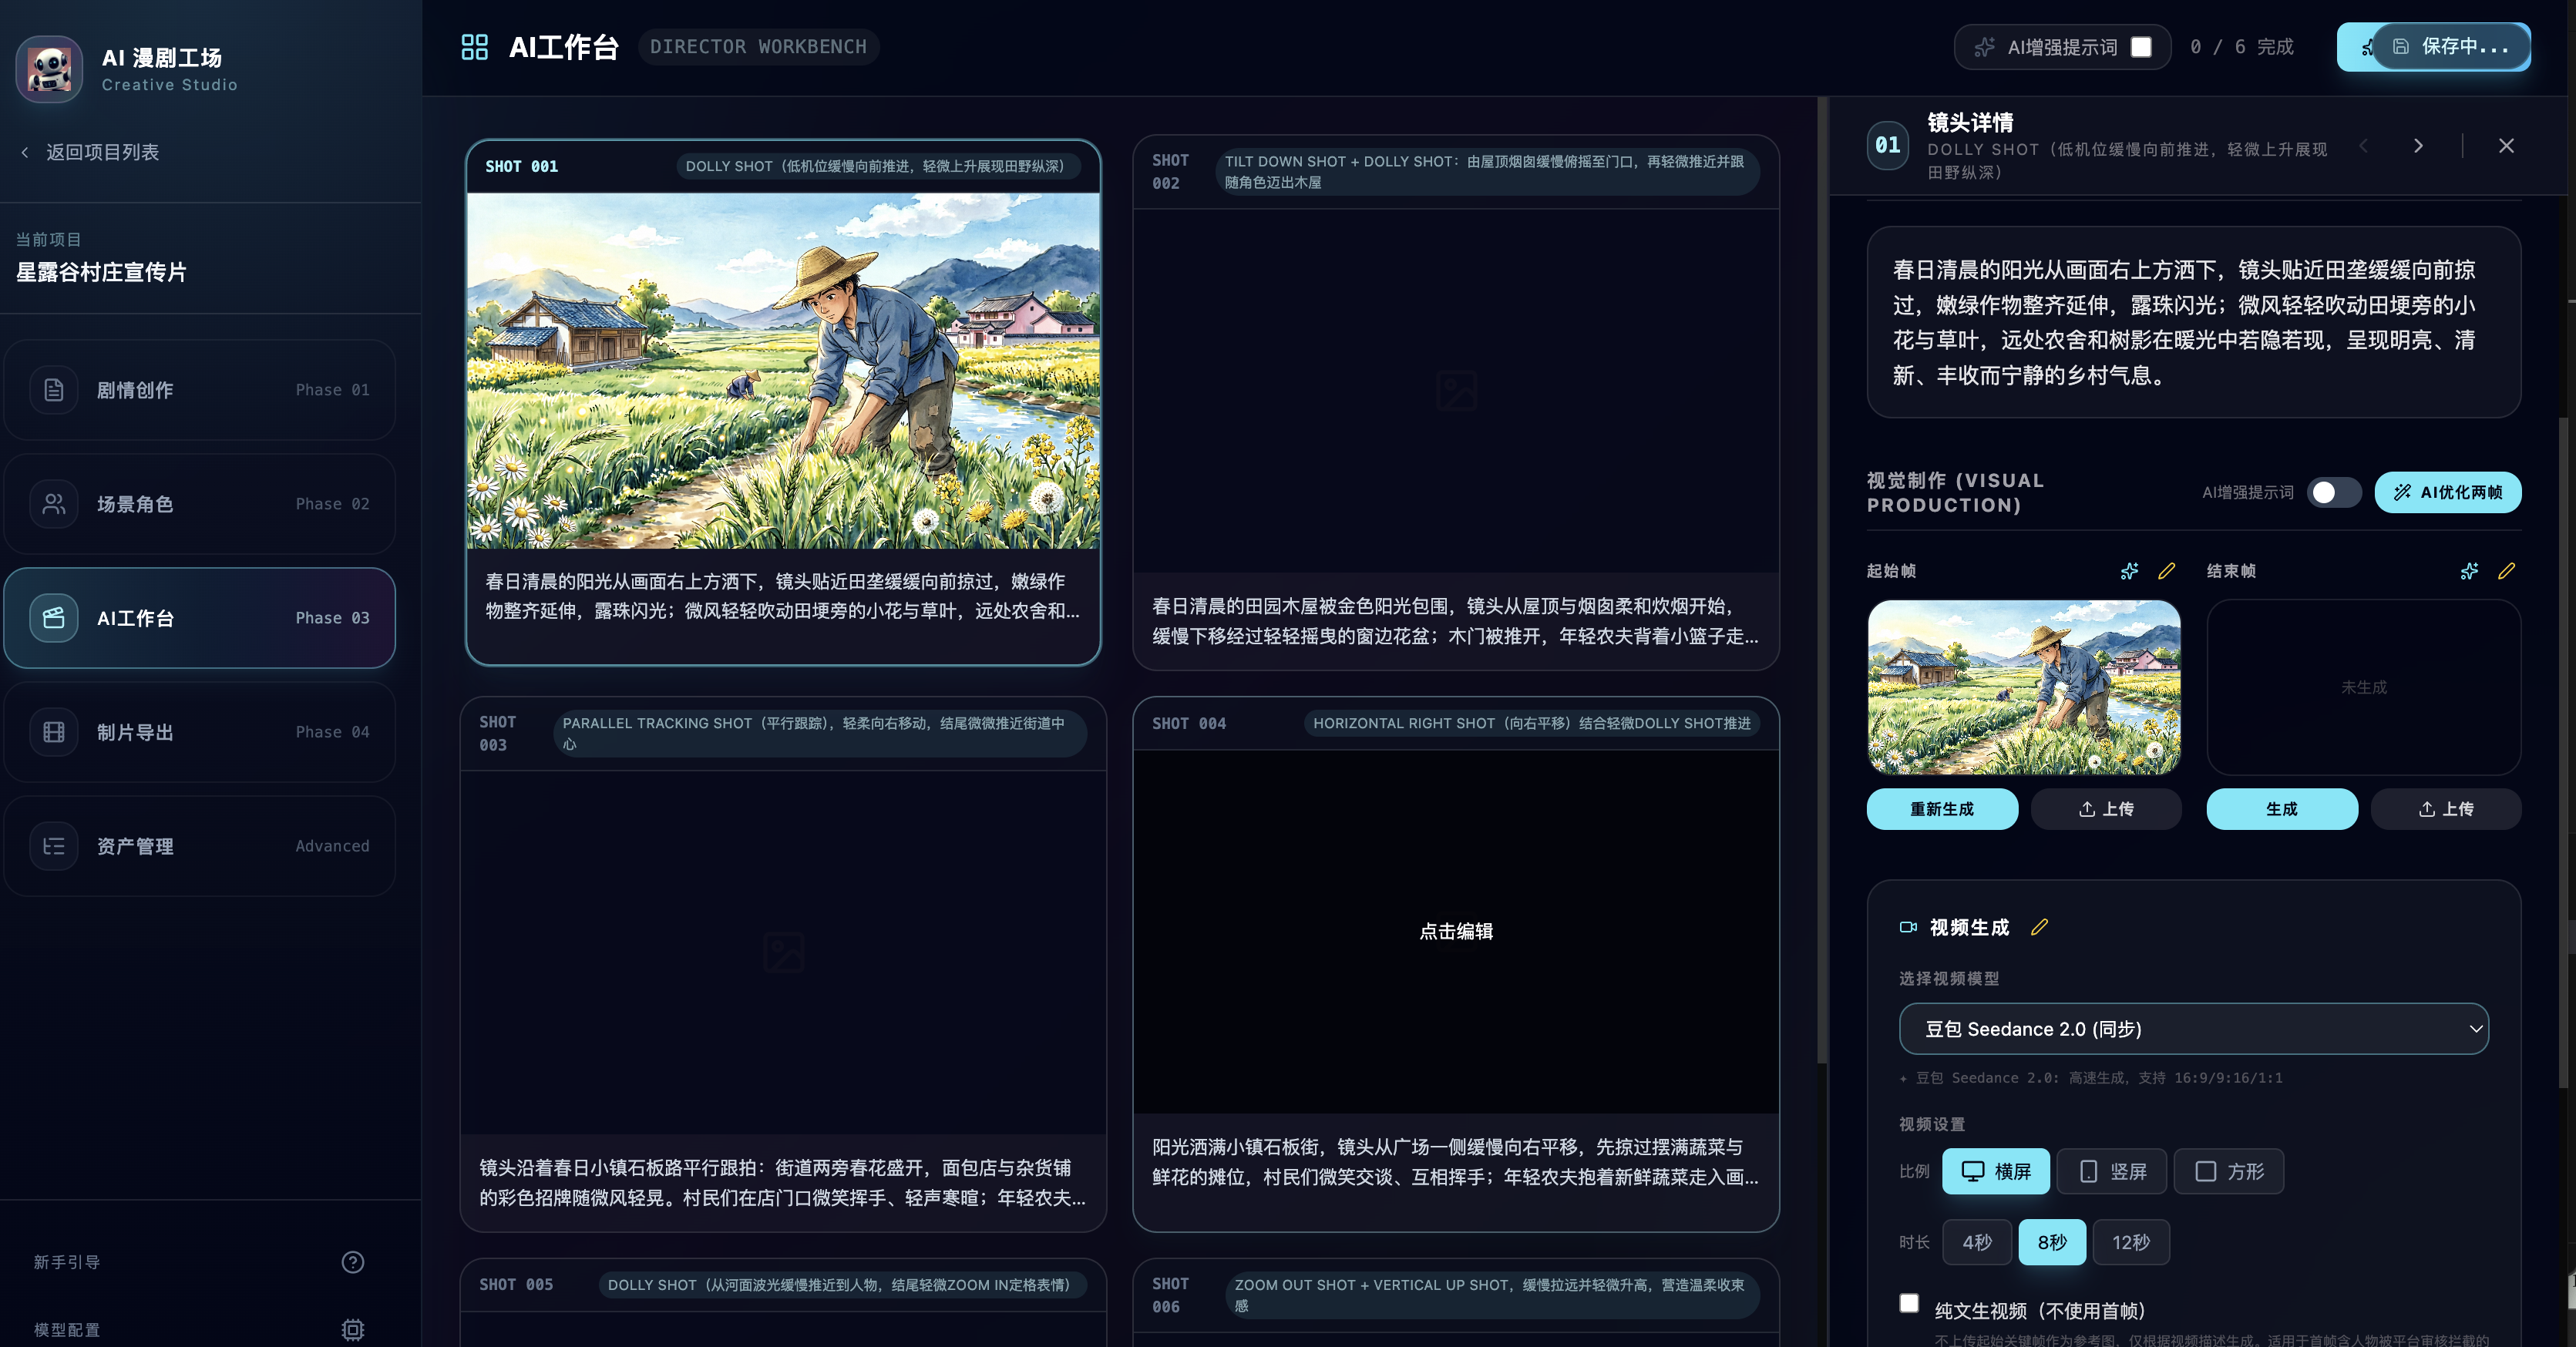Go to previous shot with left chevron
The width and height of the screenshot is (2576, 1347).
pos(2364,146)
